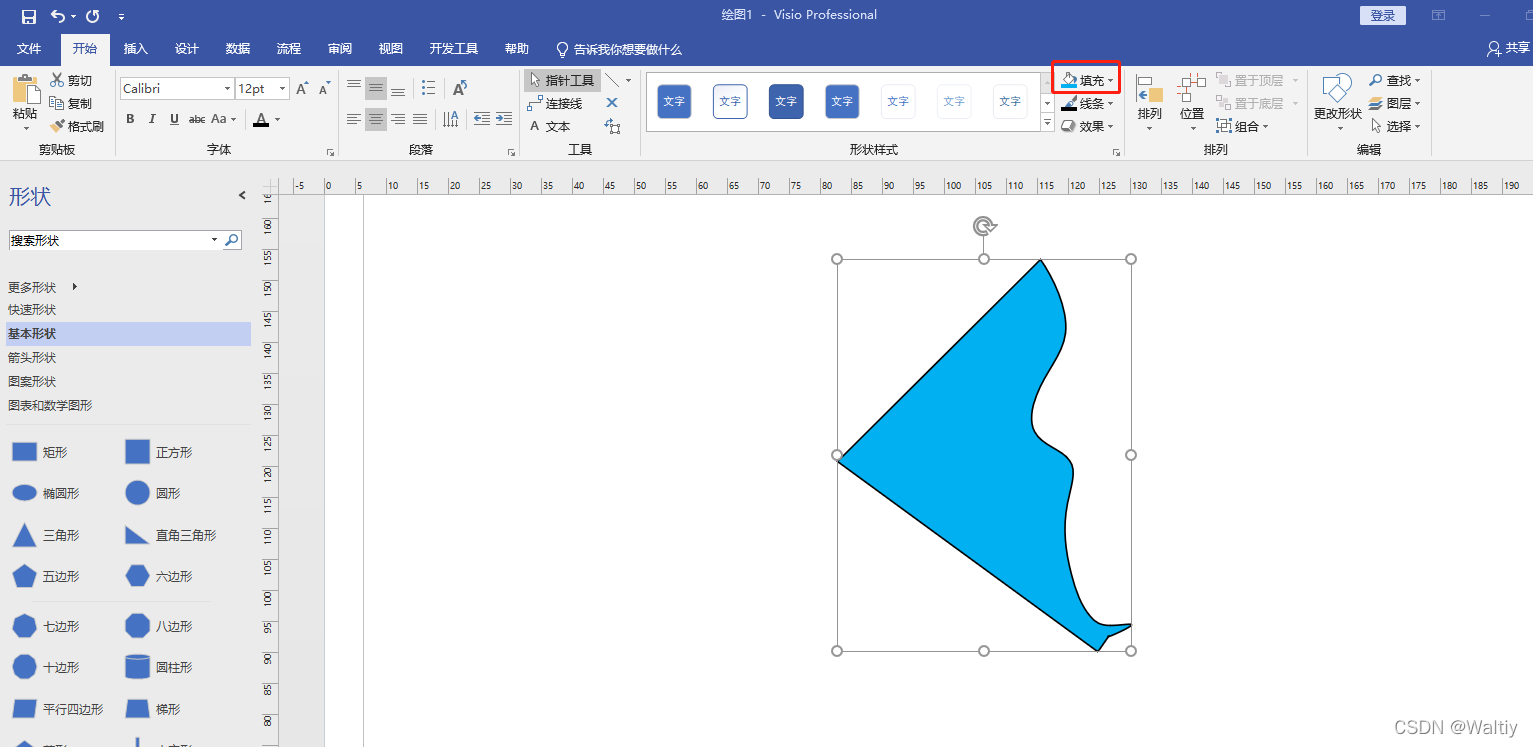
Task: Select the Pointer Tool (指针工具)
Action: (x=562, y=80)
